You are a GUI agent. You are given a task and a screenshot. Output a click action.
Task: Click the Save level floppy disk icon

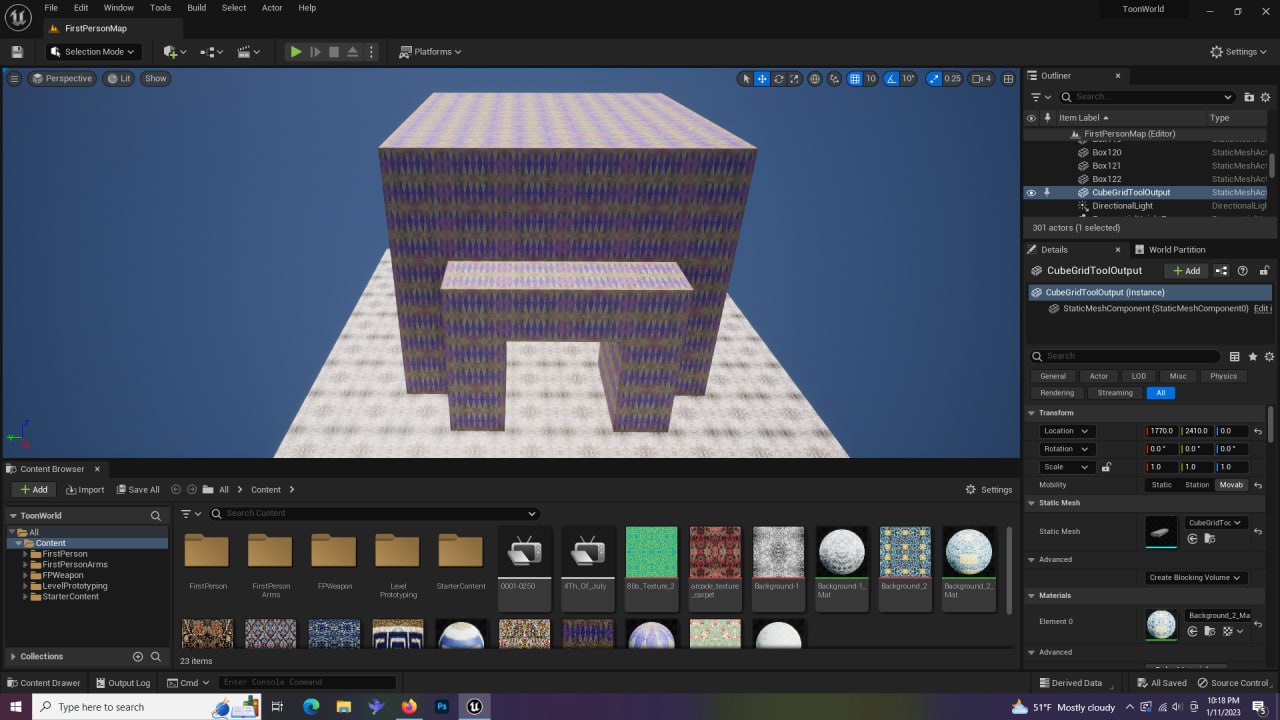click(17, 52)
